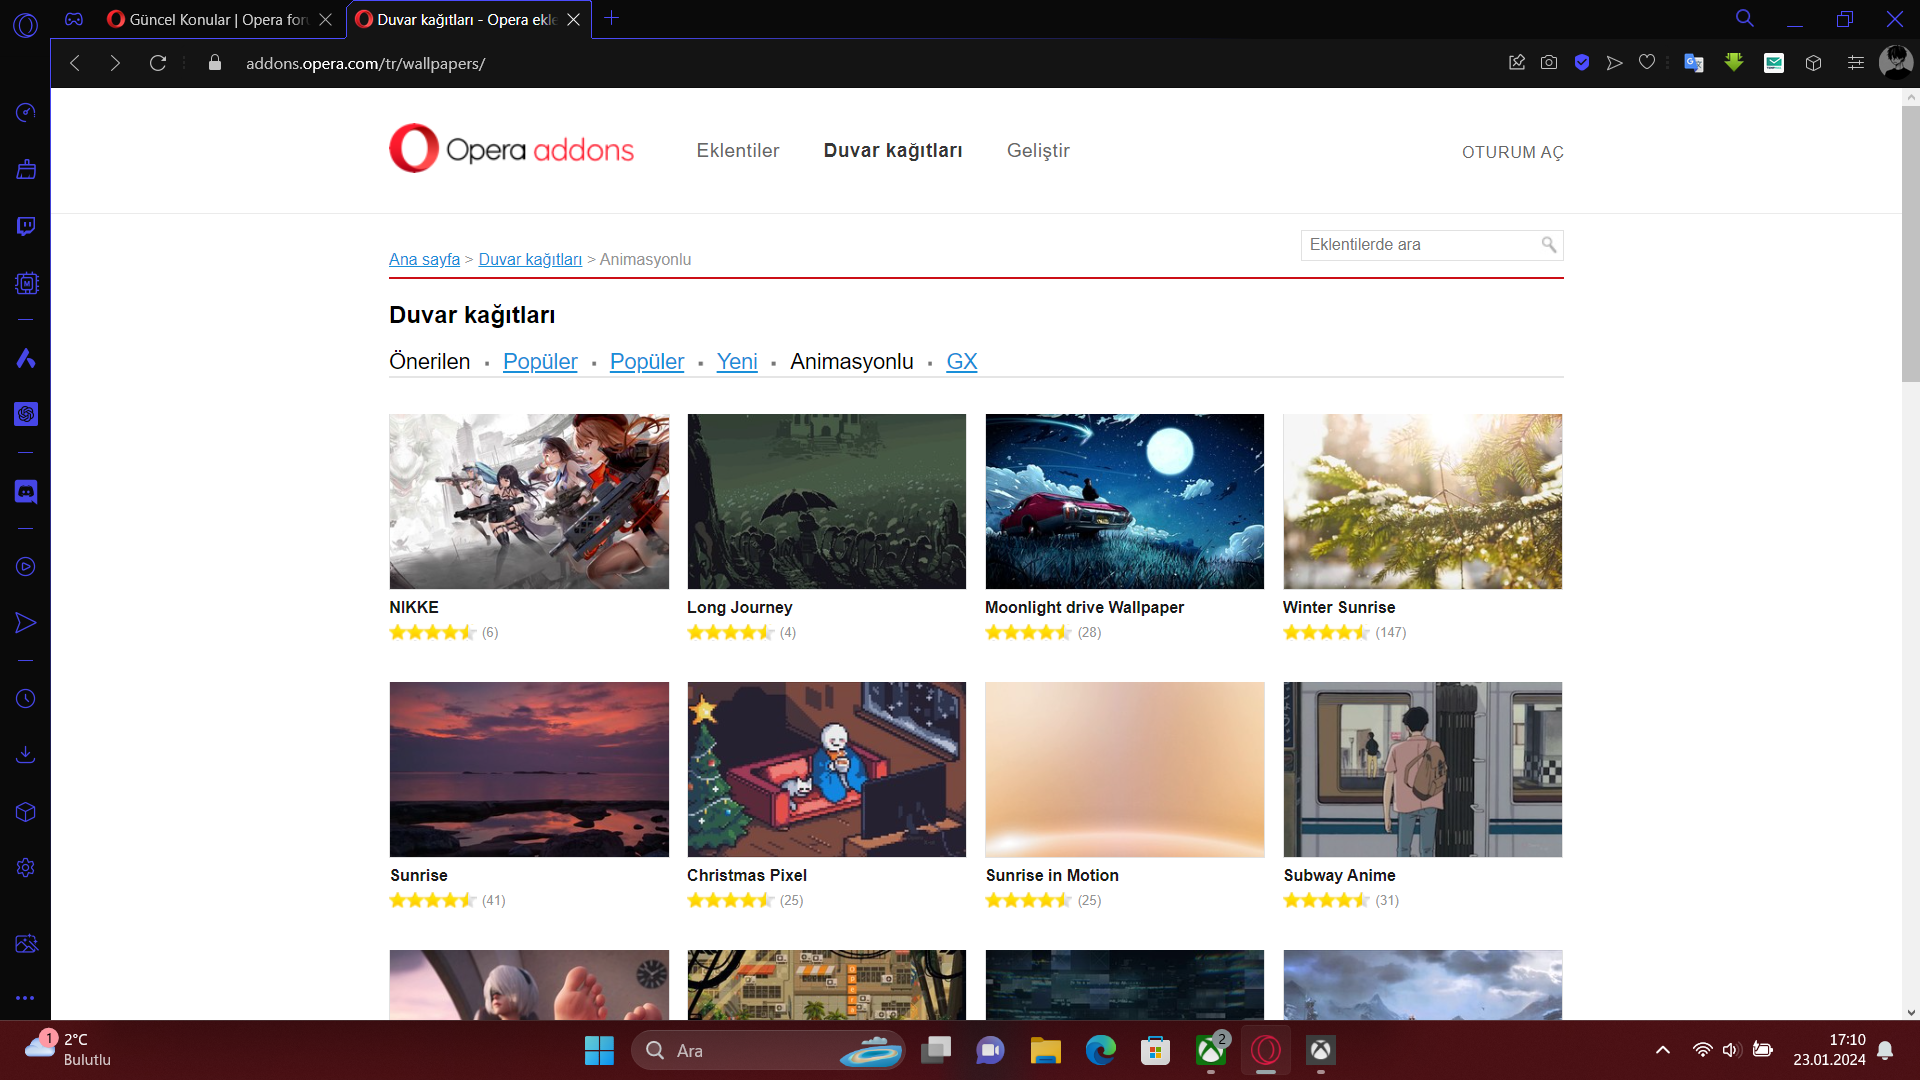Open Geliştir navigation item

tap(1038, 151)
